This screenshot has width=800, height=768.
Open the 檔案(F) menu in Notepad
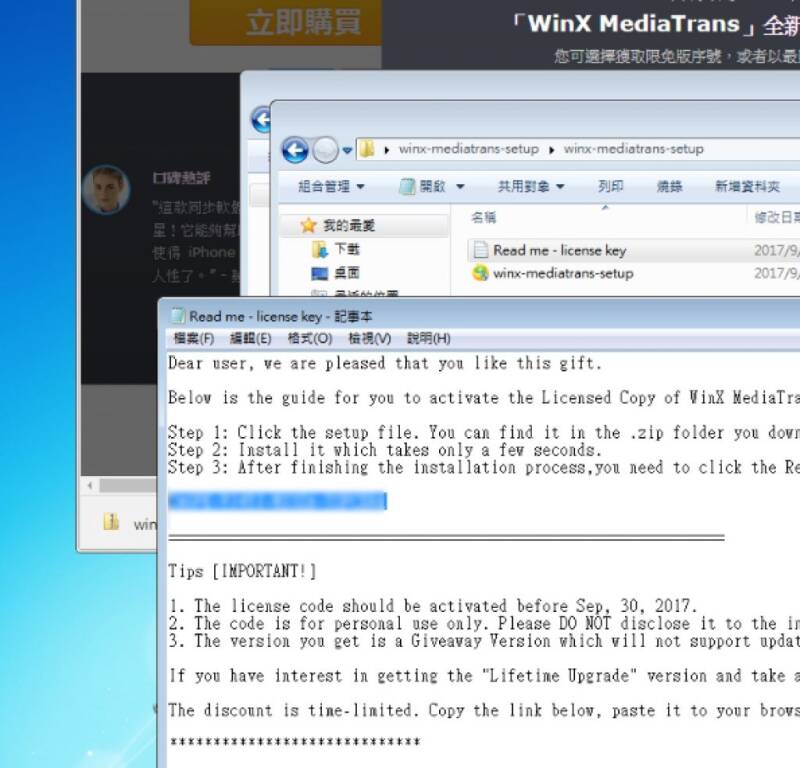coord(194,338)
